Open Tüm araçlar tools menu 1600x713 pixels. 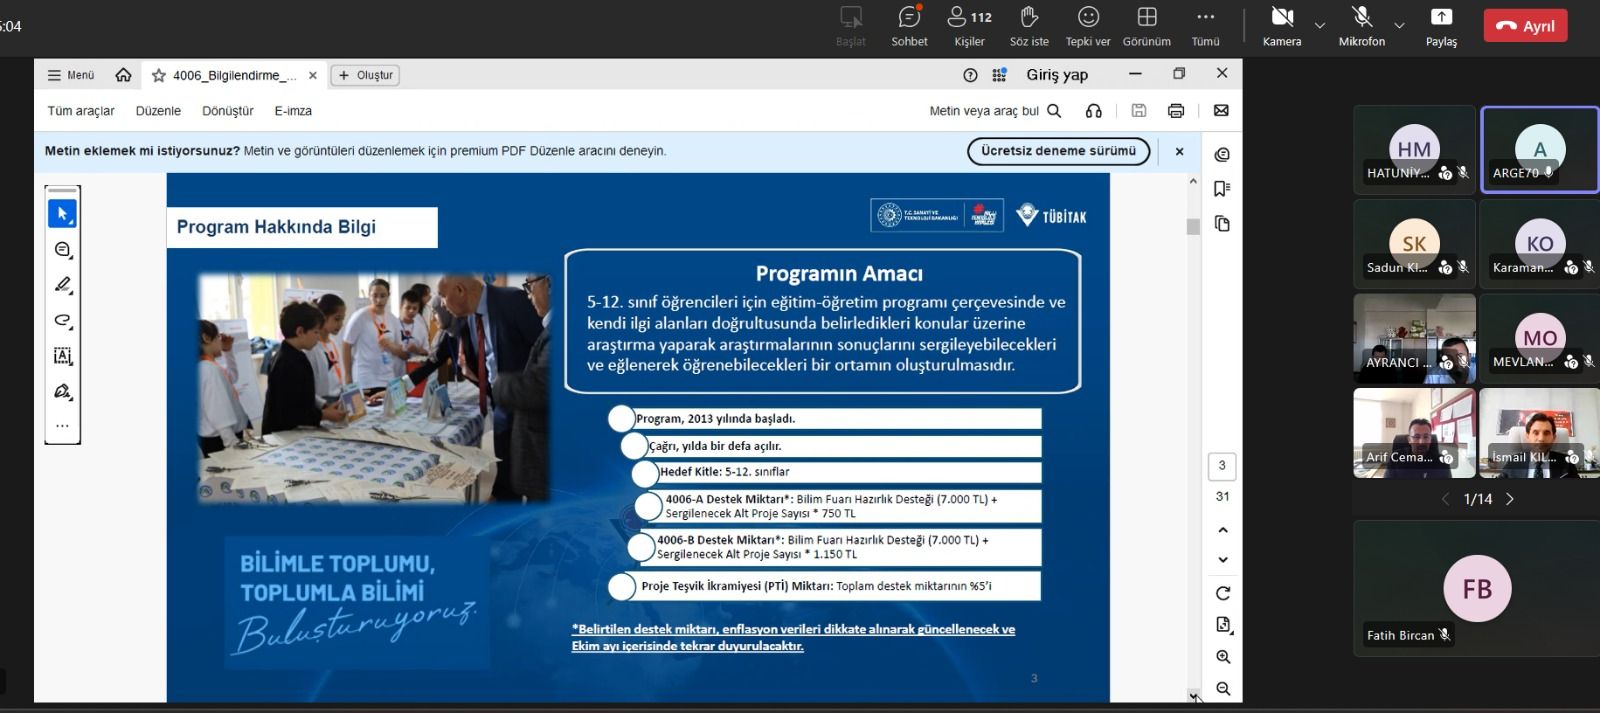point(81,111)
